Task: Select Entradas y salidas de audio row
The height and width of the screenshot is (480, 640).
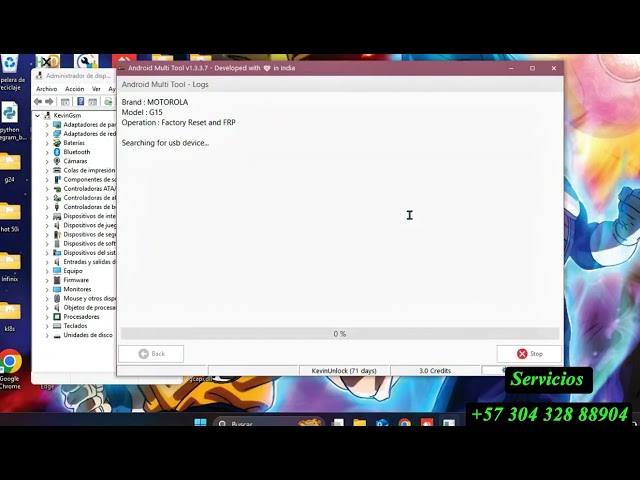Action: pos(84,262)
